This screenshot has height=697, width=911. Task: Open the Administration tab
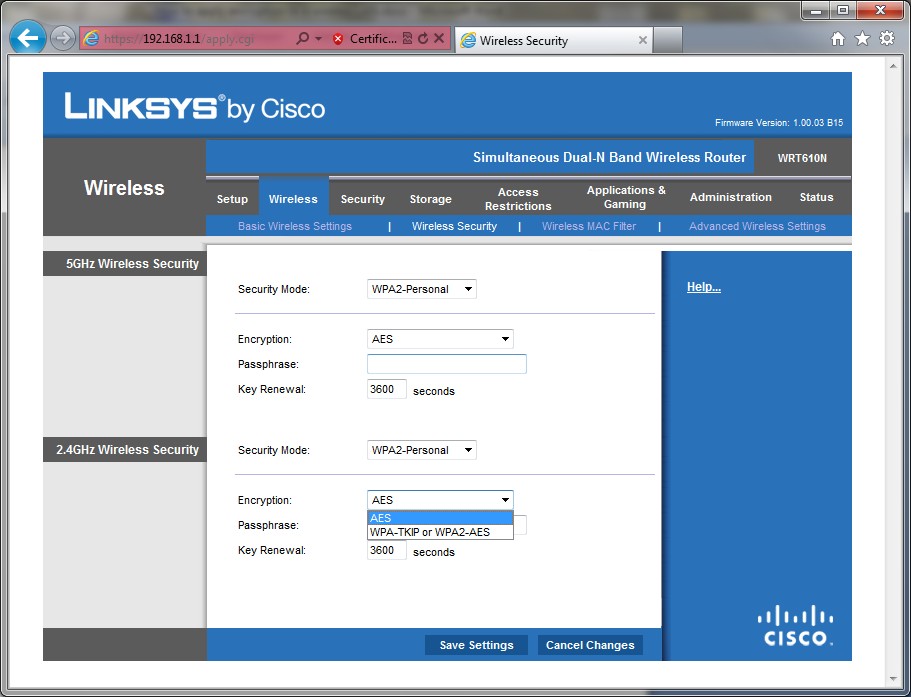pos(731,197)
